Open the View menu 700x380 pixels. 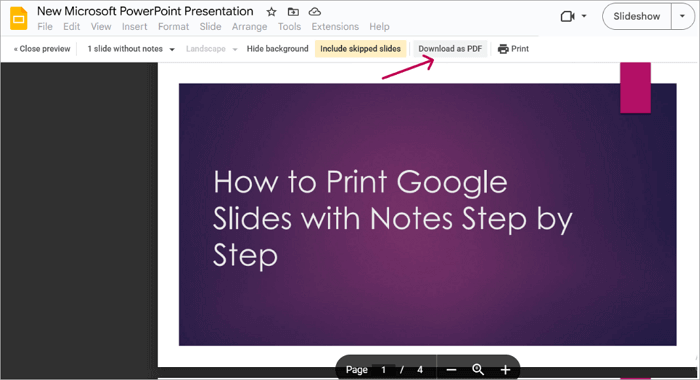pyautogui.click(x=101, y=27)
